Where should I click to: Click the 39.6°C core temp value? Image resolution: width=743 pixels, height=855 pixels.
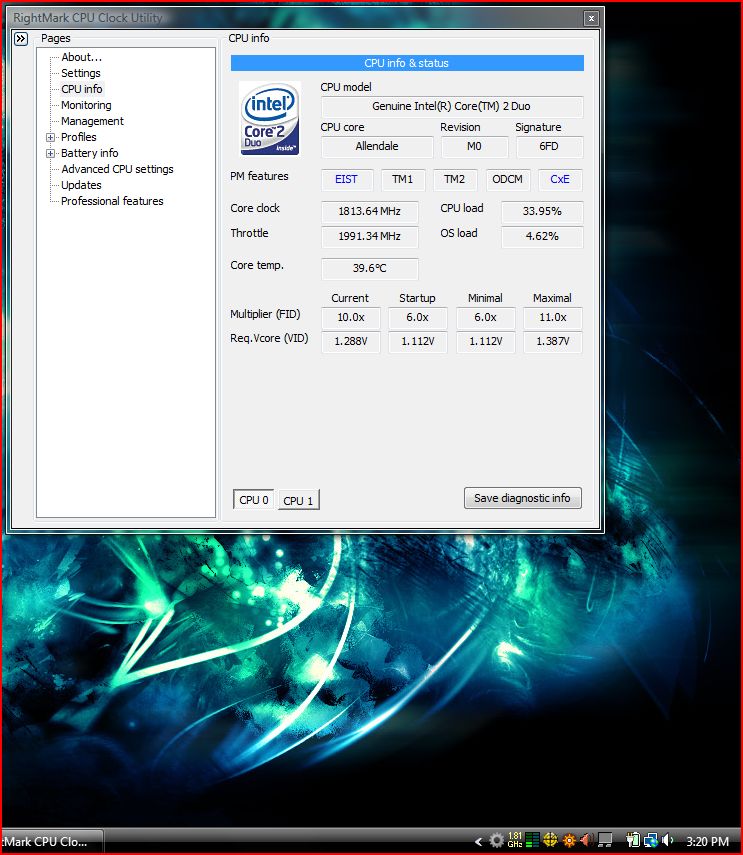(370, 268)
